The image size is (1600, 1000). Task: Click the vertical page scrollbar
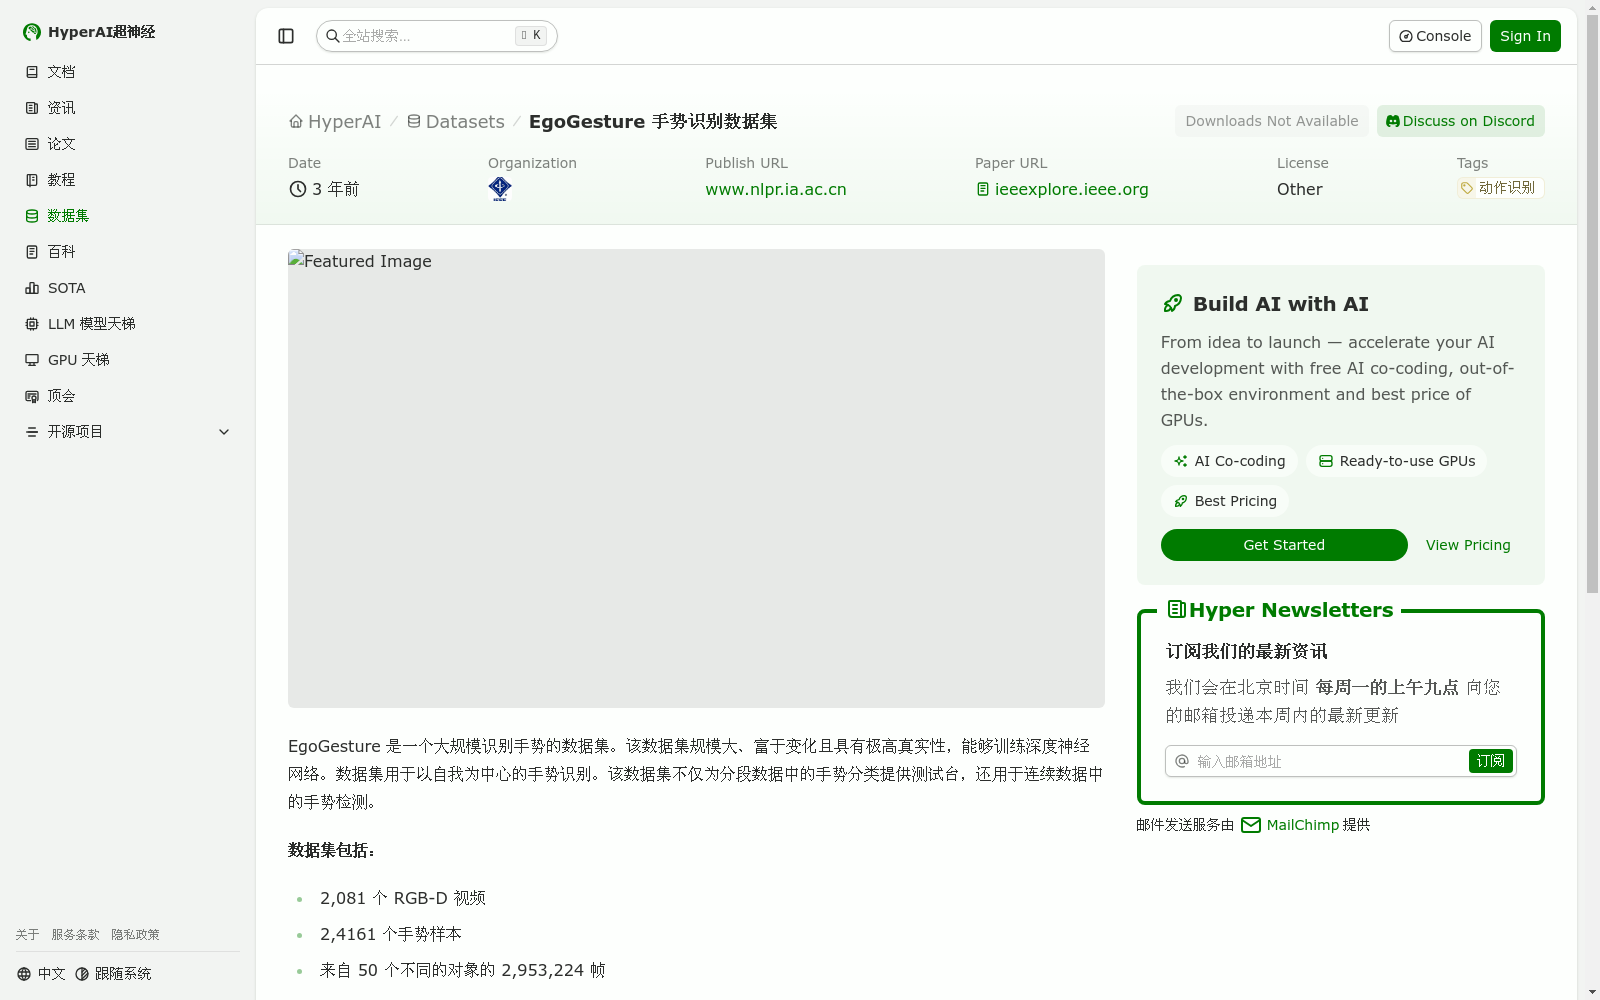1592,304
